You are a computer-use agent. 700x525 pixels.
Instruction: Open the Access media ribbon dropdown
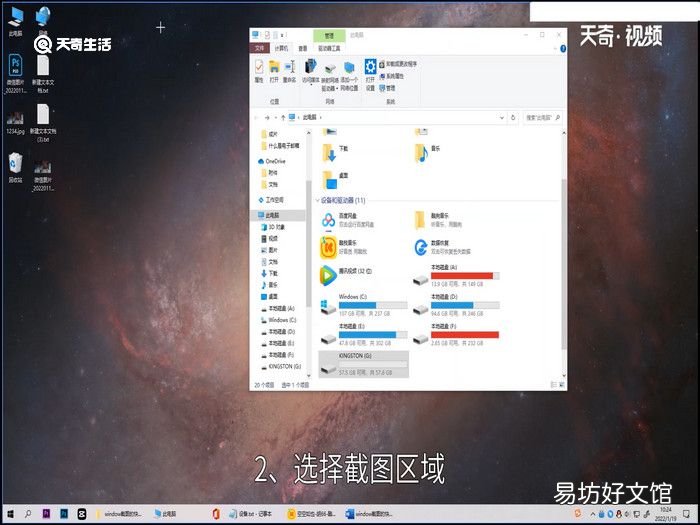point(310,71)
